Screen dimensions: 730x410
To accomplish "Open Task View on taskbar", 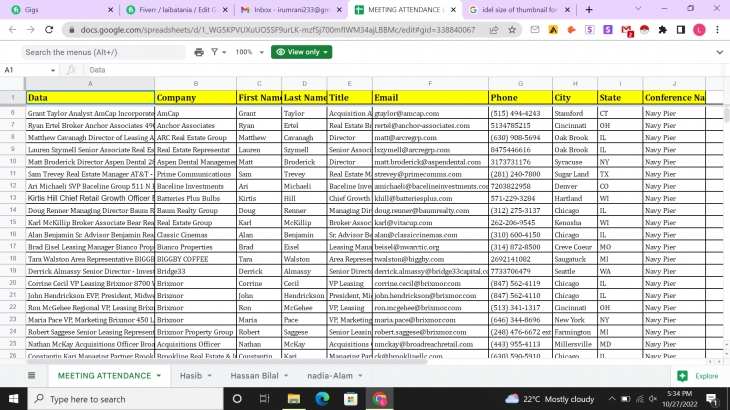I will pos(264,399).
